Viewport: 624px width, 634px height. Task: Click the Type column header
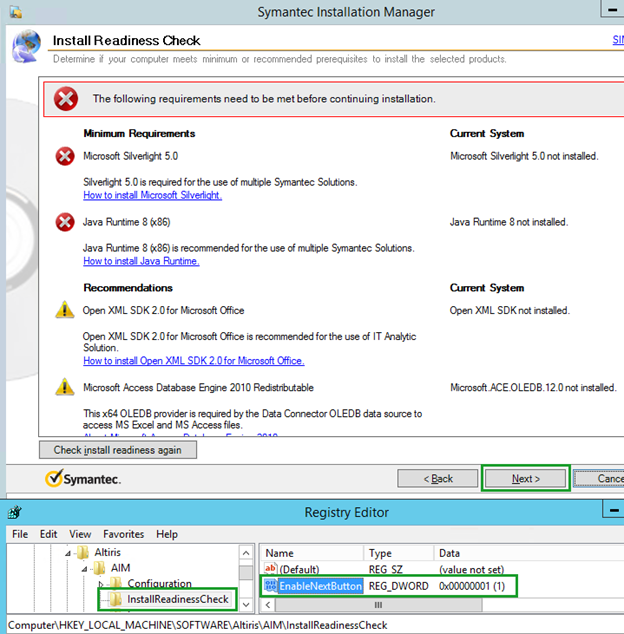point(399,553)
